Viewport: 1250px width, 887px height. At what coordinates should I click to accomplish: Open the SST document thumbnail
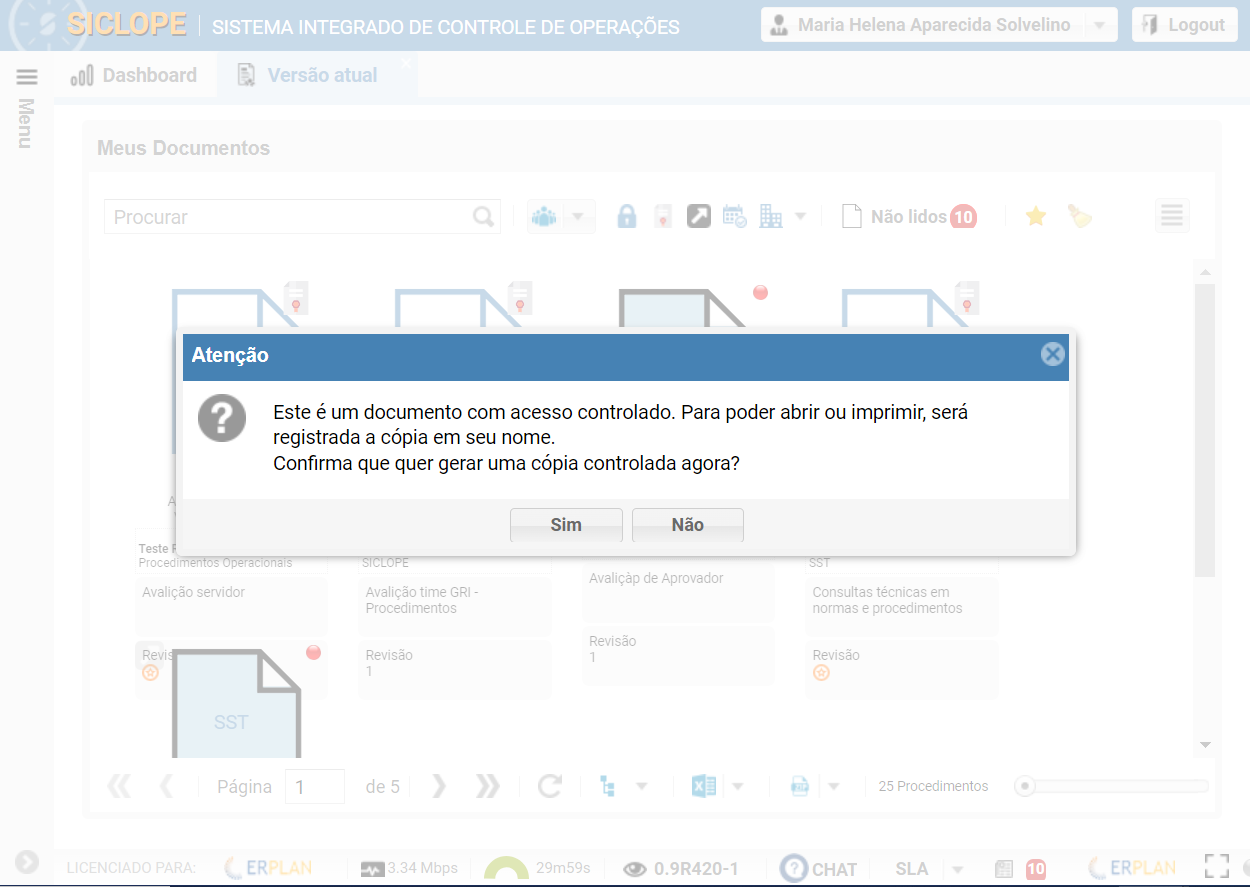click(x=236, y=704)
